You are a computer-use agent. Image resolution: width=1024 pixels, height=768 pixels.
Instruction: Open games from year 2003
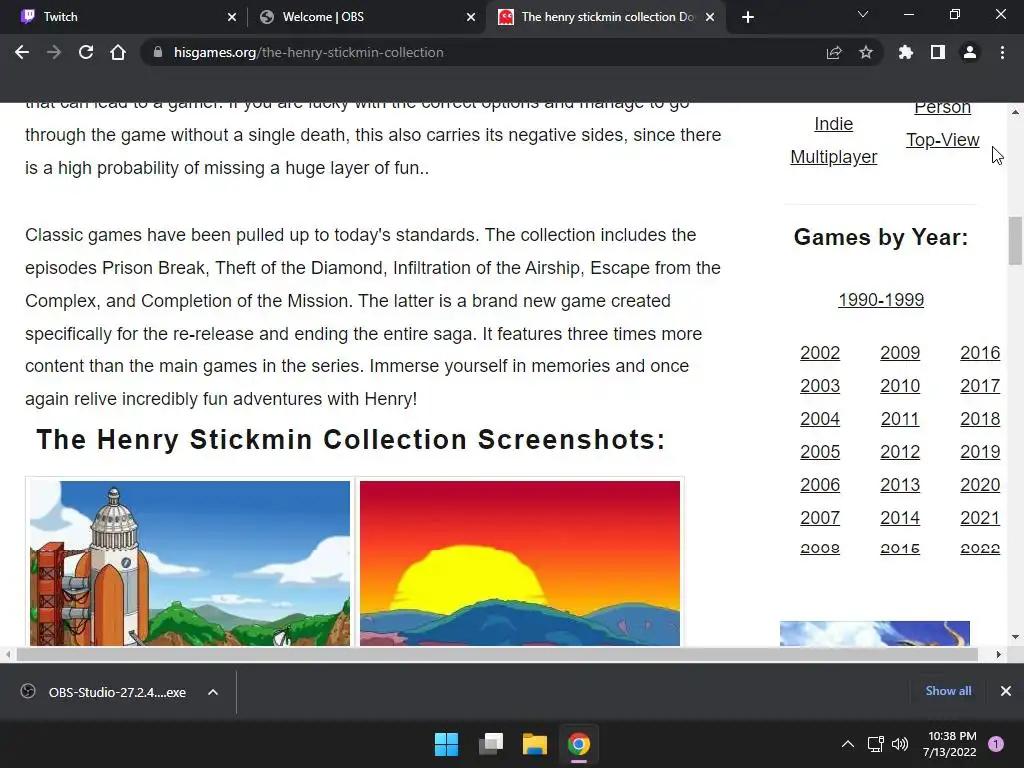[x=820, y=386]
